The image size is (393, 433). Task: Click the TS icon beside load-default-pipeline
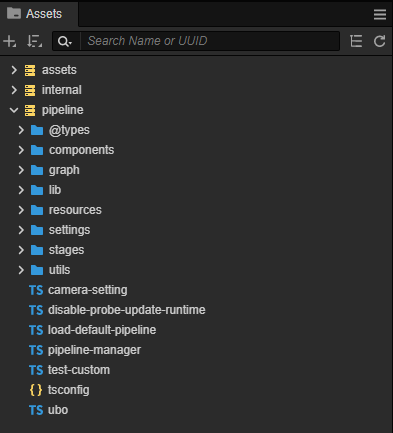coord(36,330)
